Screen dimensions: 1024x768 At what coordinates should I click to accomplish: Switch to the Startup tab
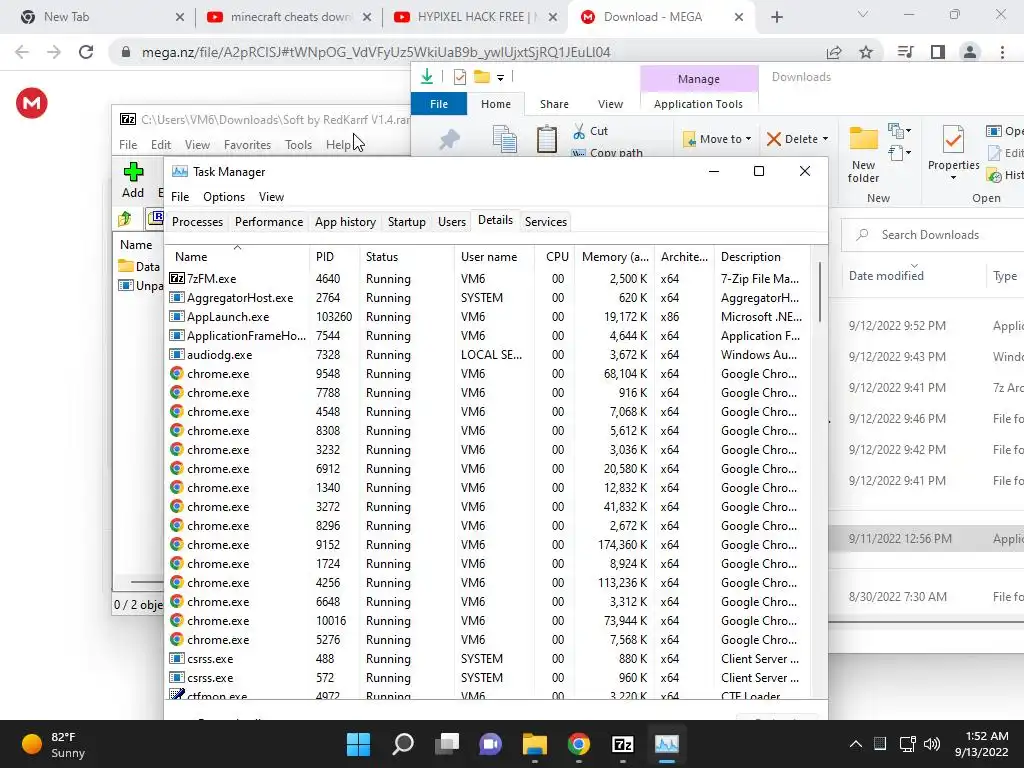(406, 222)
